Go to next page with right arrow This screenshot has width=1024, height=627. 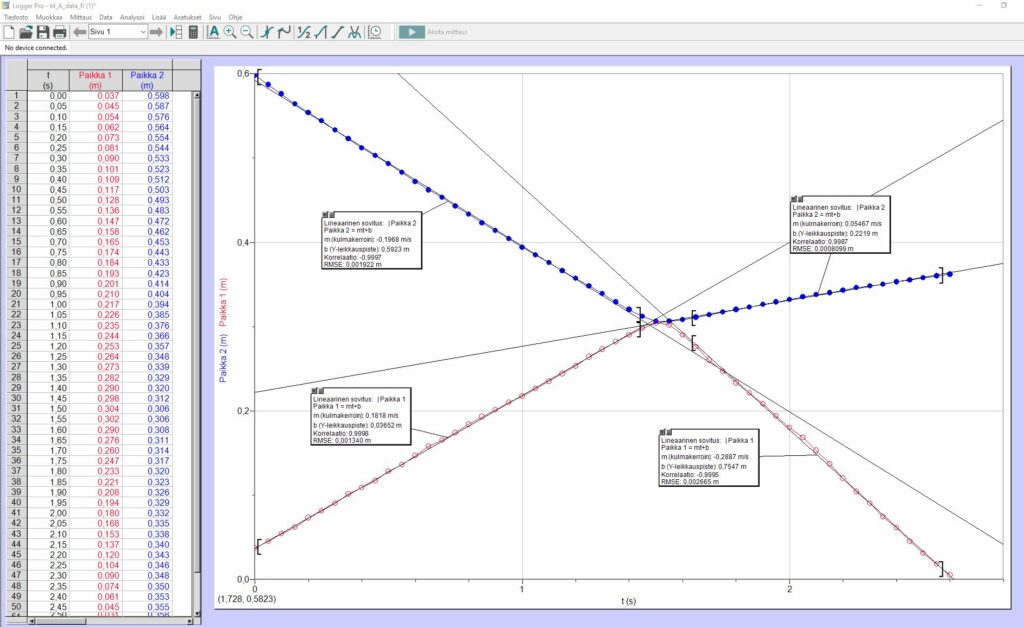click(x=157, y=32)
